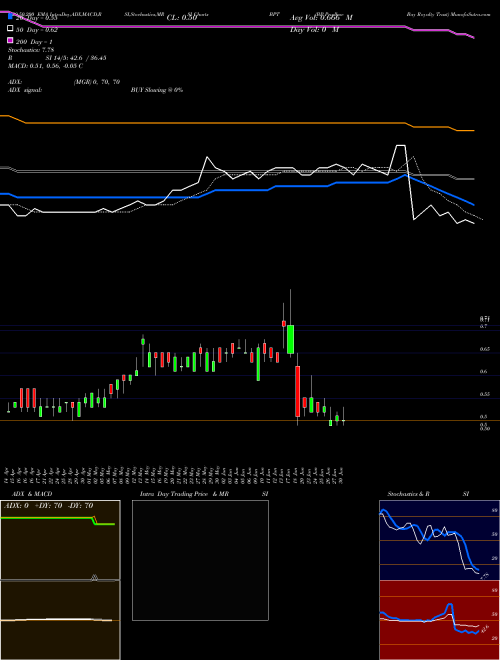The height and width of the screenshot is (660, 500).
Task: Click the 0.65 price axis label
Action: coord(484,349)
